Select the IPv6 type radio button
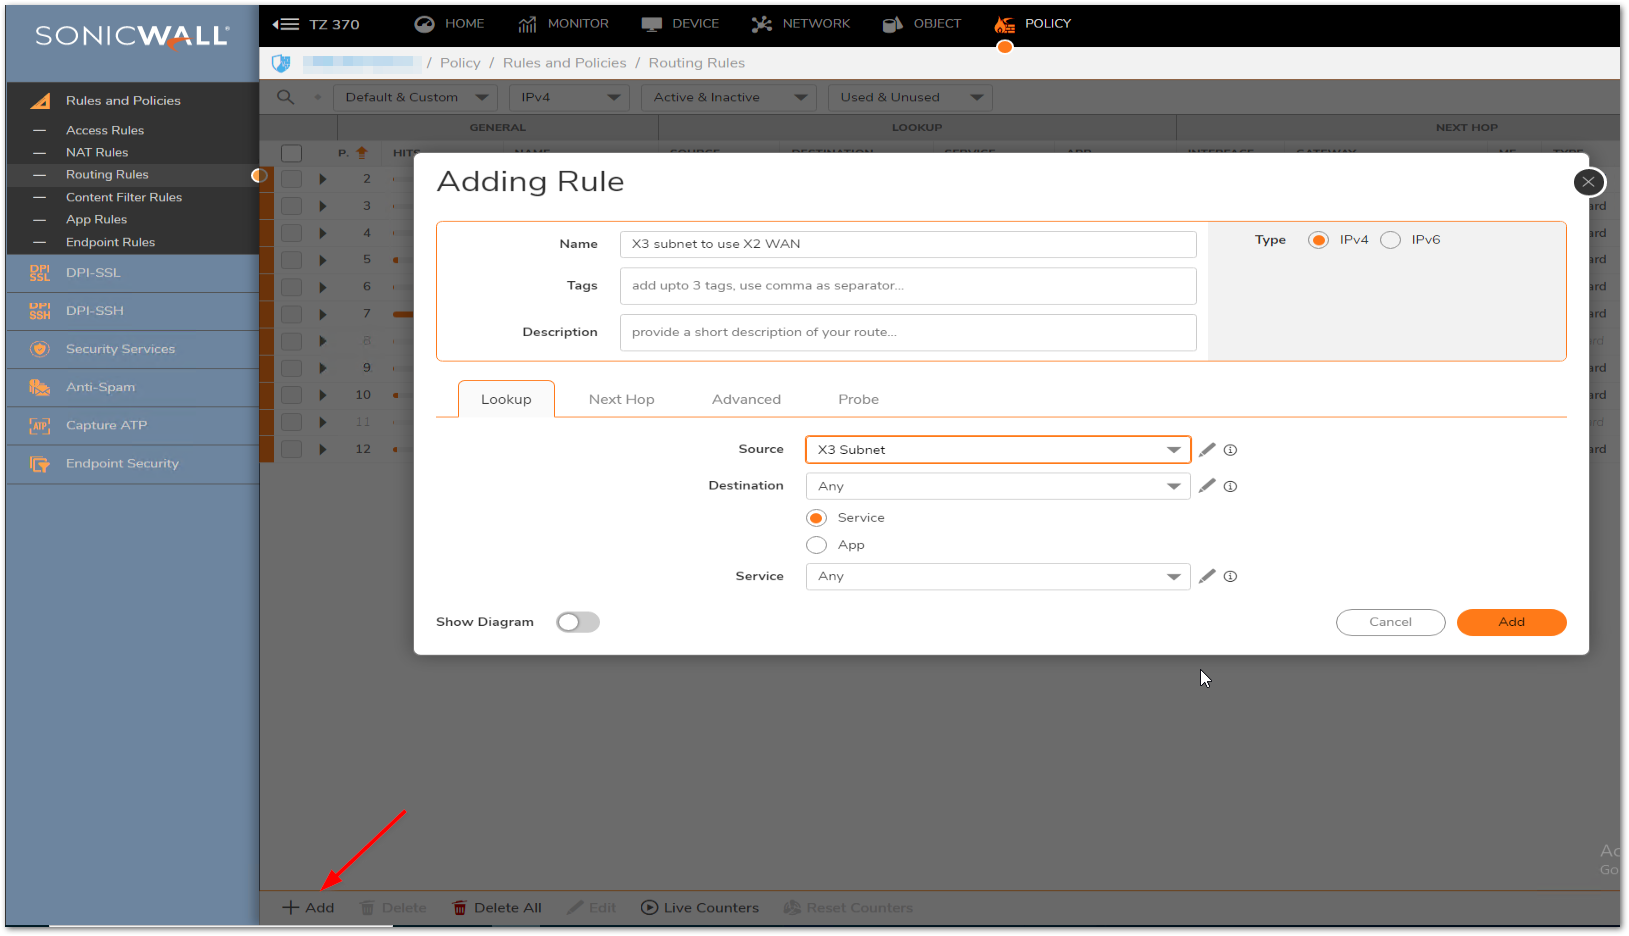This screenshot has height=936, width=1629. point(1390,240)
